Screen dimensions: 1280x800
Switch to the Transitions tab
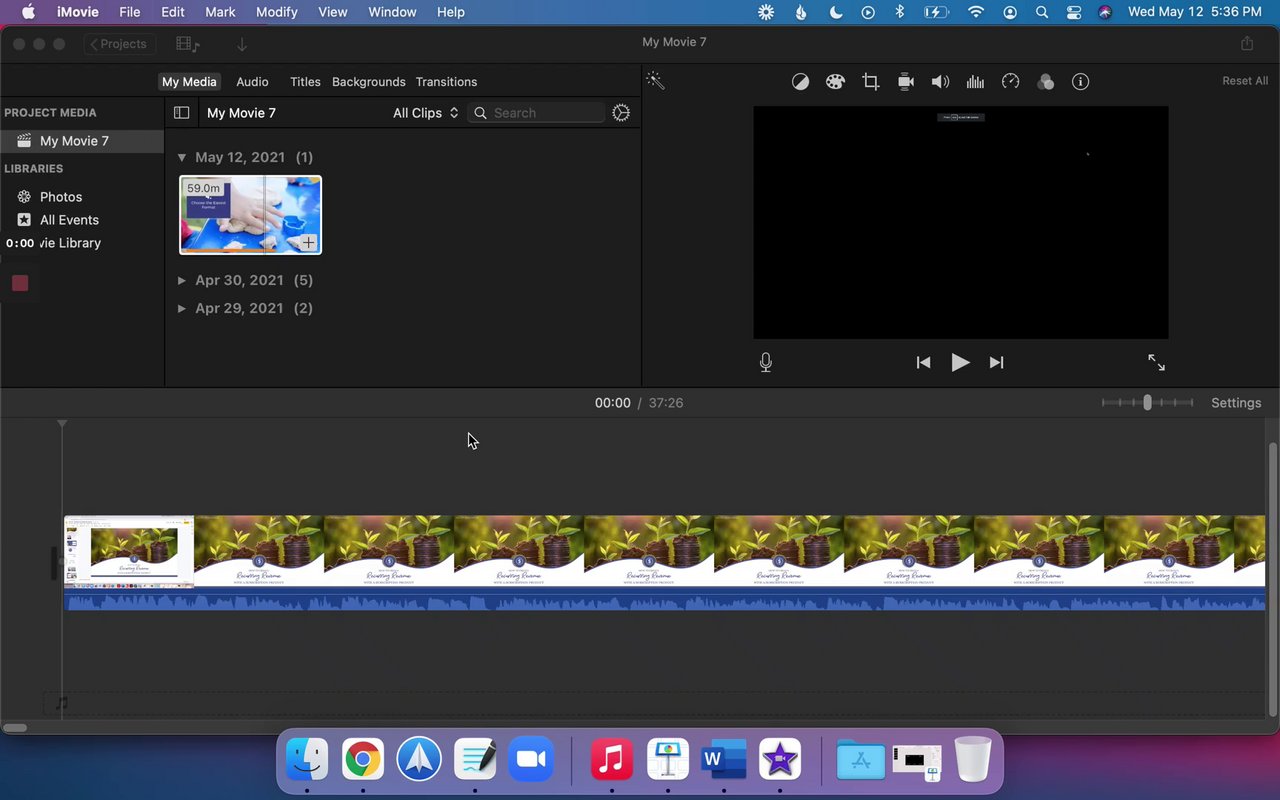click(x=446, y=82)
